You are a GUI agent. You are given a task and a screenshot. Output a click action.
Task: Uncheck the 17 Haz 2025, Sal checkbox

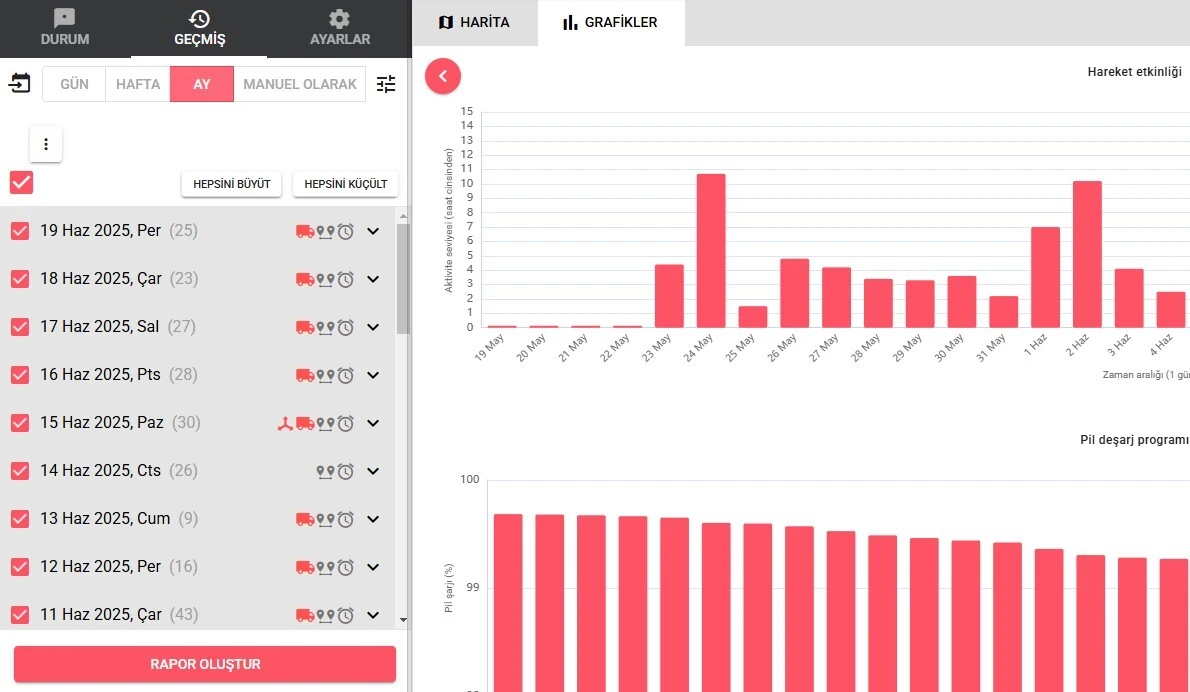pos(20,326)
